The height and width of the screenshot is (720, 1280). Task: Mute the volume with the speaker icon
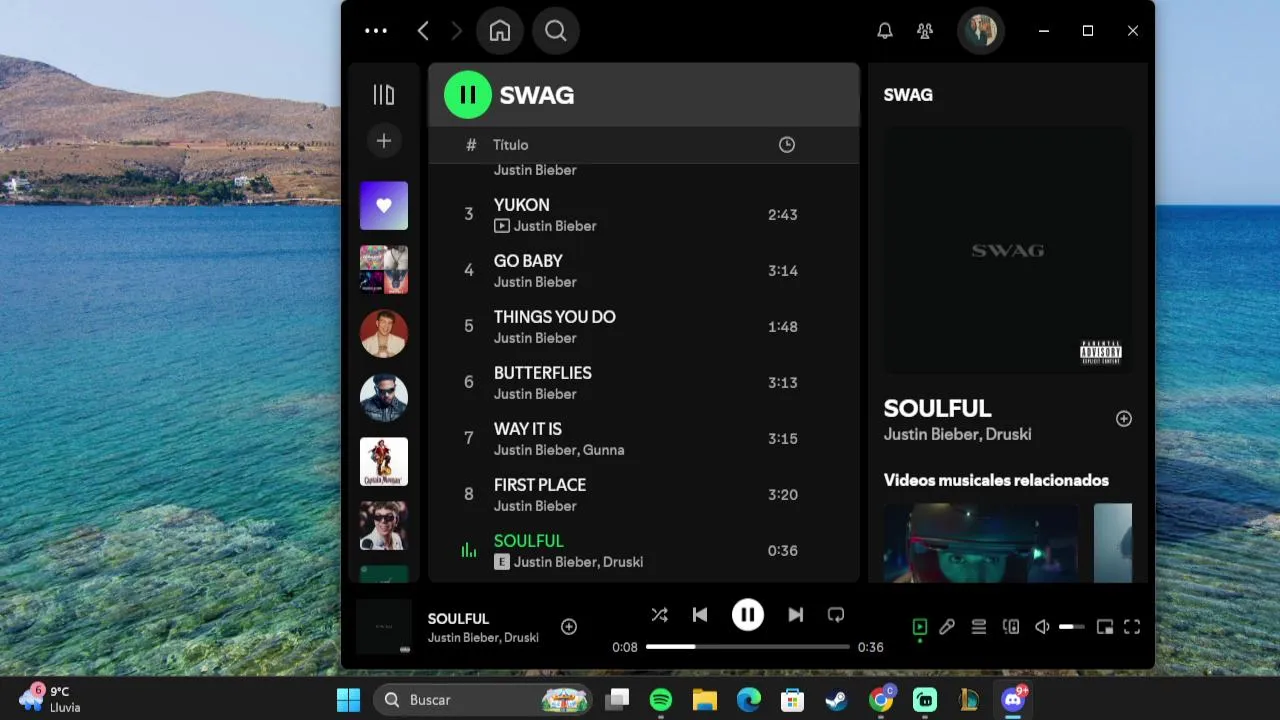[x=1042, y=627]
